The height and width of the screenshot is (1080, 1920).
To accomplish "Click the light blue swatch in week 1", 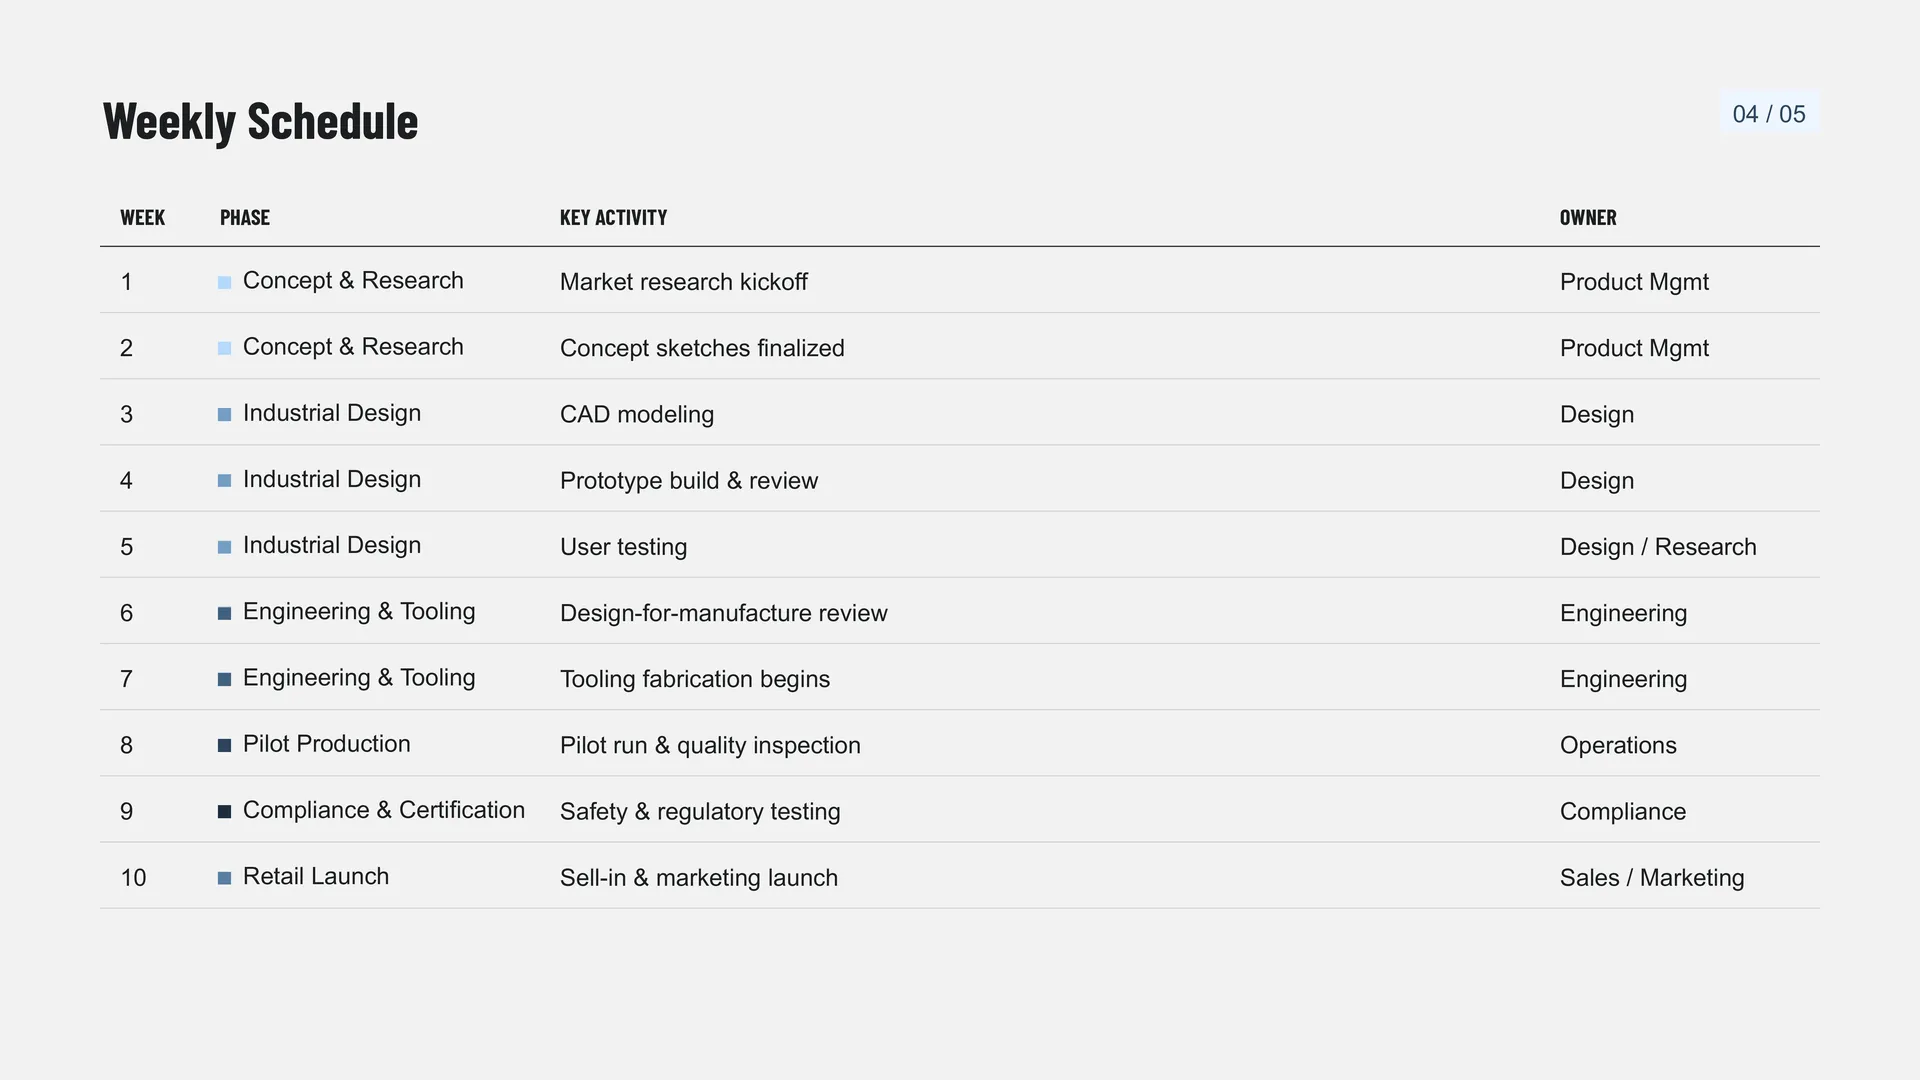I will pos(224,283).
